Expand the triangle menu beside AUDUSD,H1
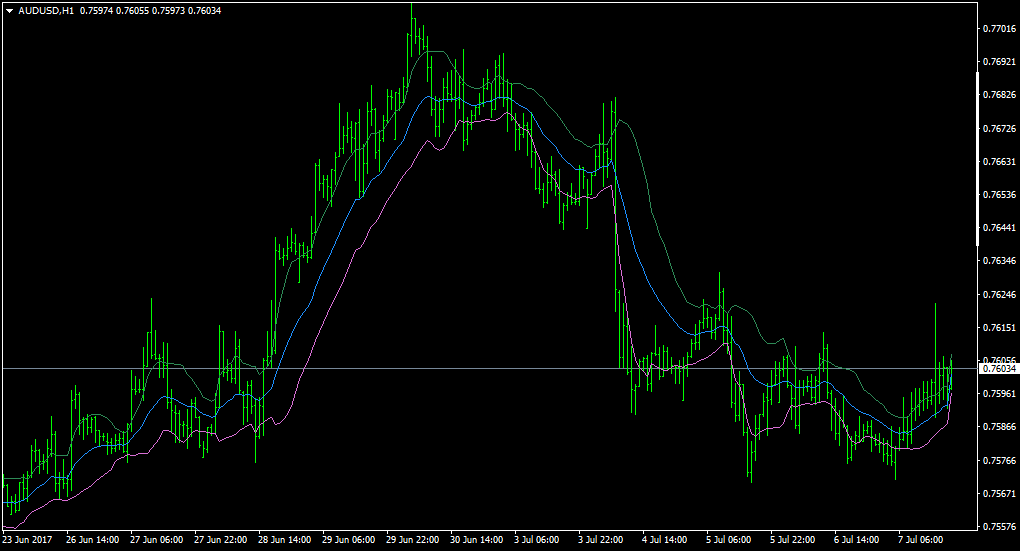The image size is (1020, 551). tap(9, 11)
